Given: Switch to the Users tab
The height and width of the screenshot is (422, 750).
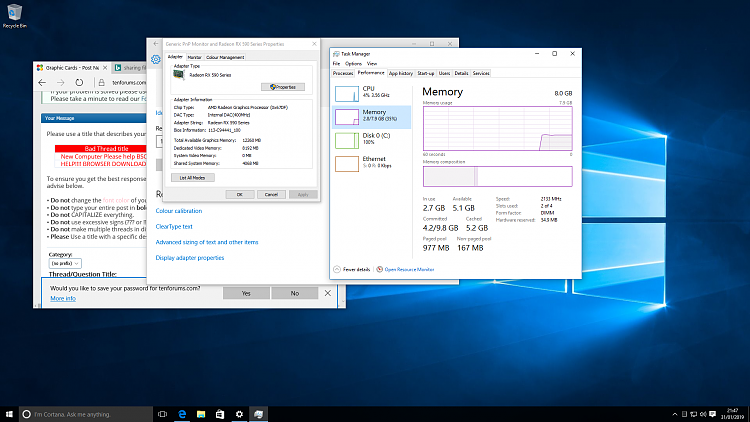Looking at the screenshot, I should pos(444,74).
